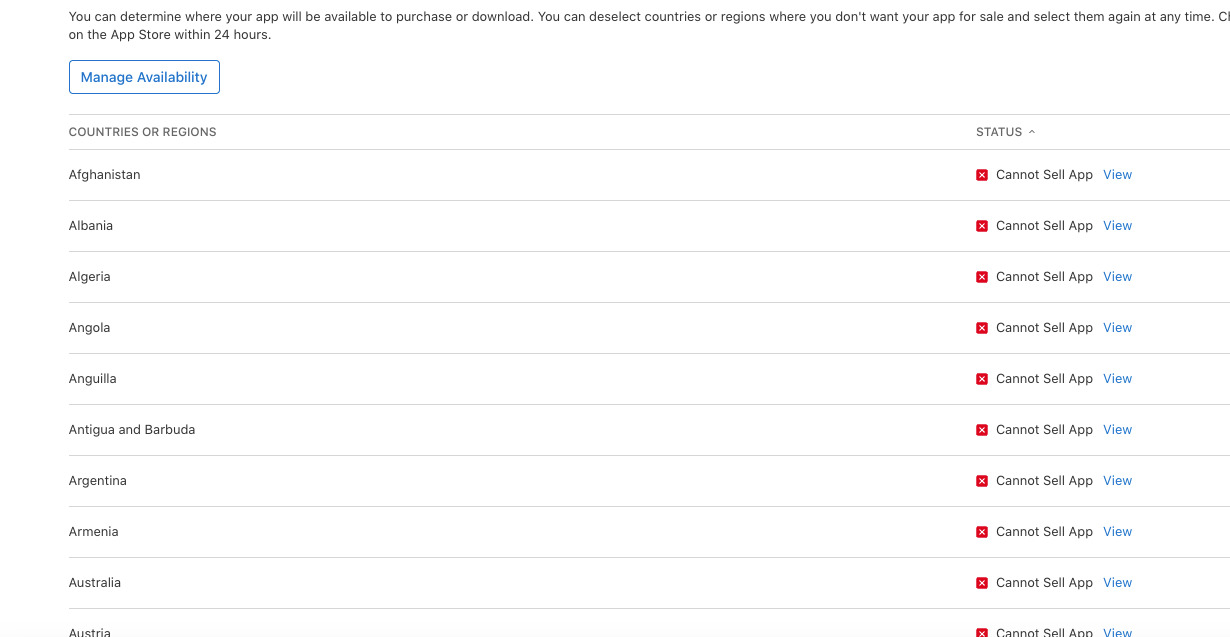Open the View link for Albania
1230x637 pixels.
(x=1117, y=226)
